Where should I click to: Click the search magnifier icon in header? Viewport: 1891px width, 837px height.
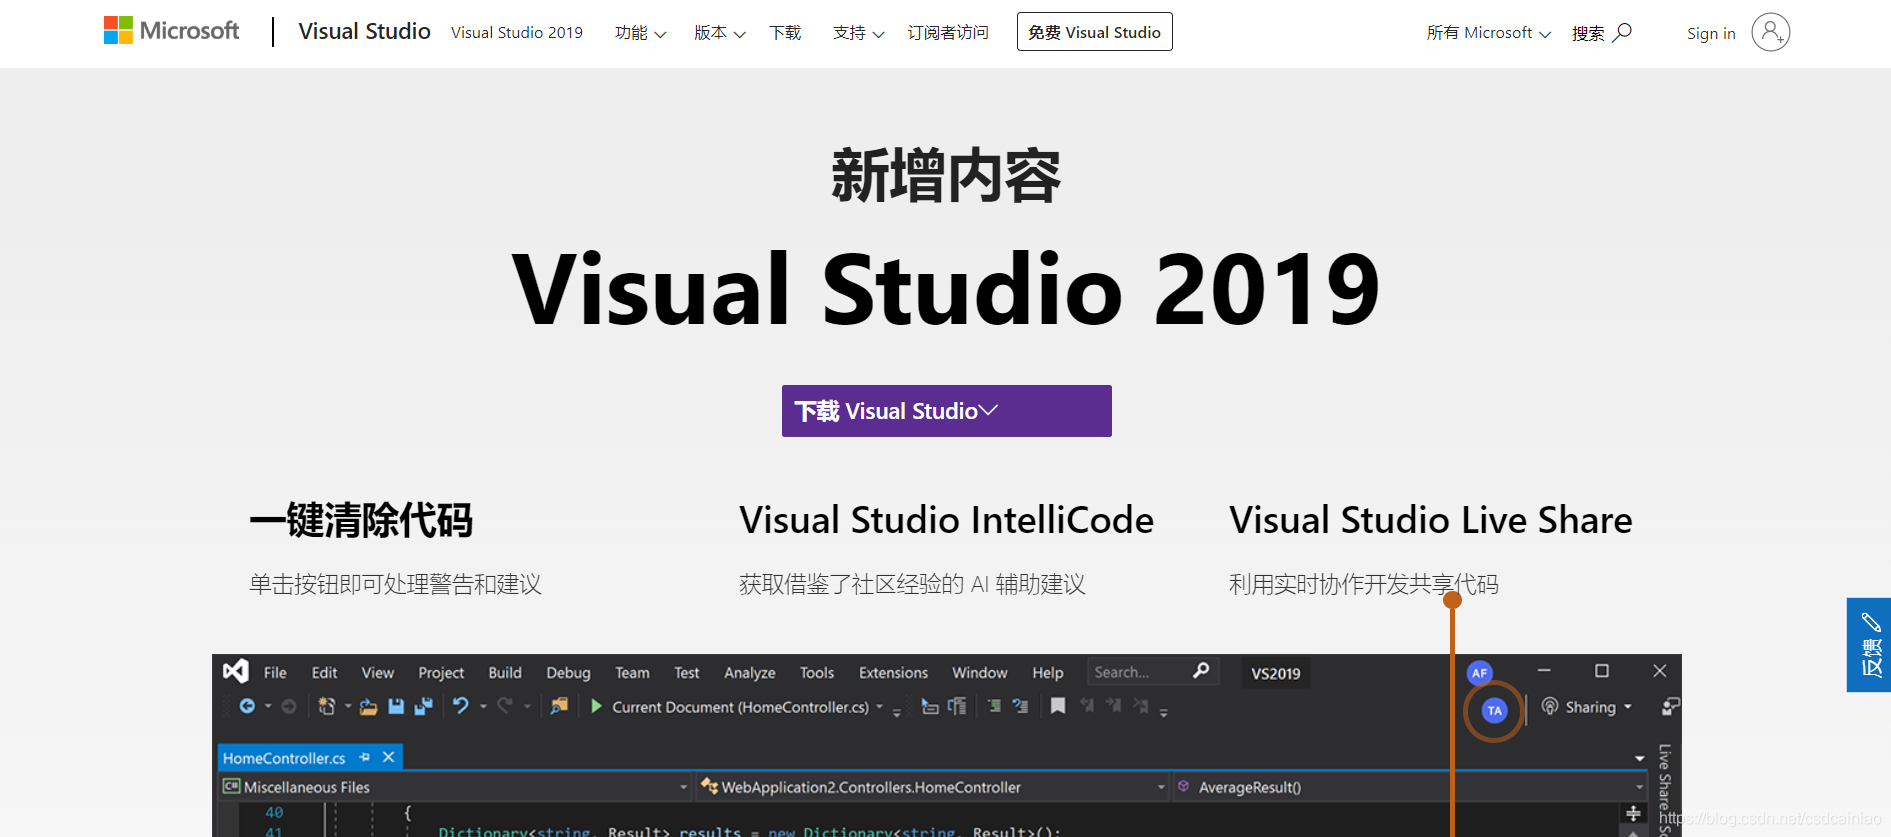(1622, 32)
